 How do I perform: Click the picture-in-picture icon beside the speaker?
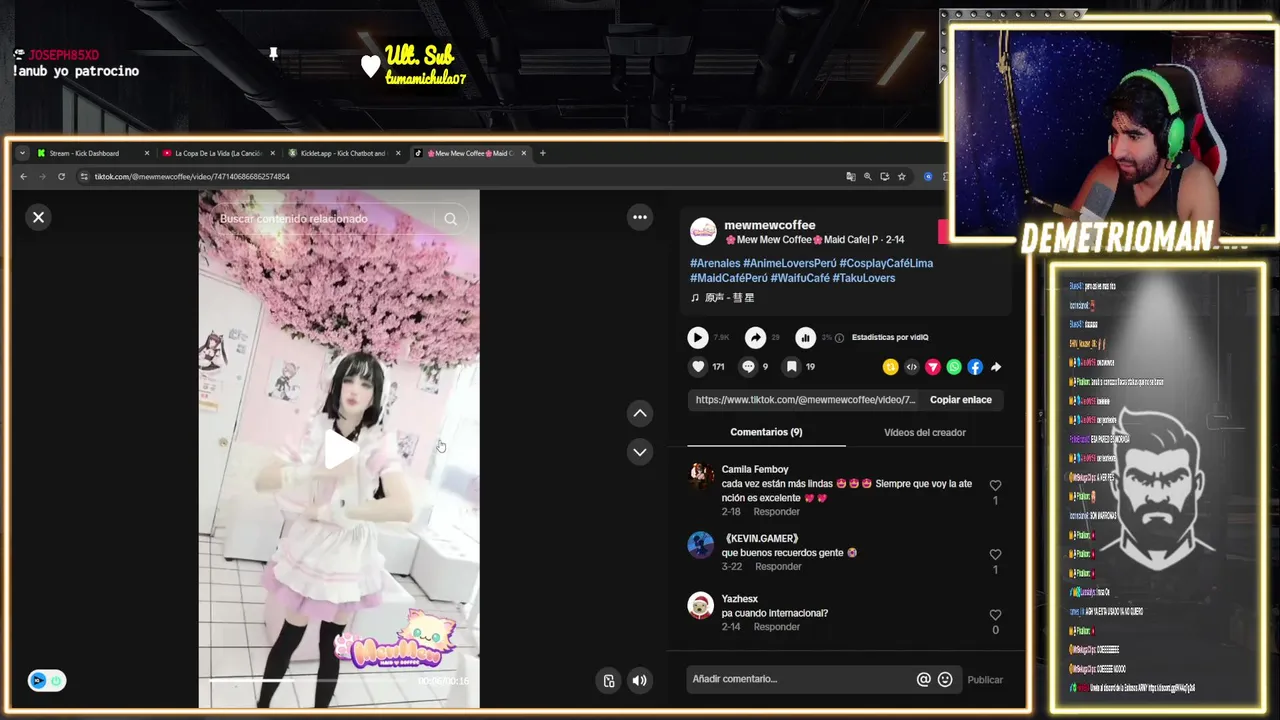[609, 681]
